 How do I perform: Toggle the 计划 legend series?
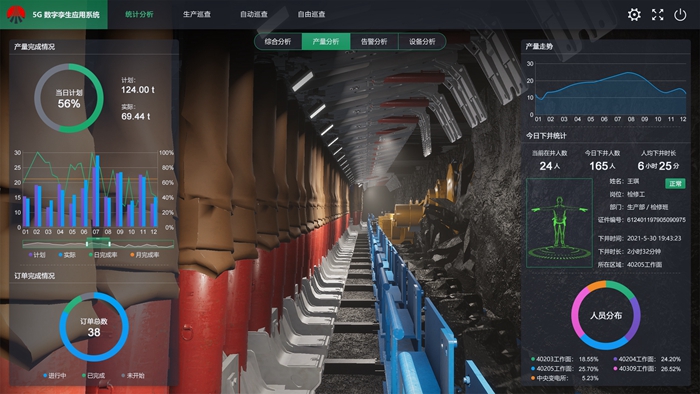point(37,255)
